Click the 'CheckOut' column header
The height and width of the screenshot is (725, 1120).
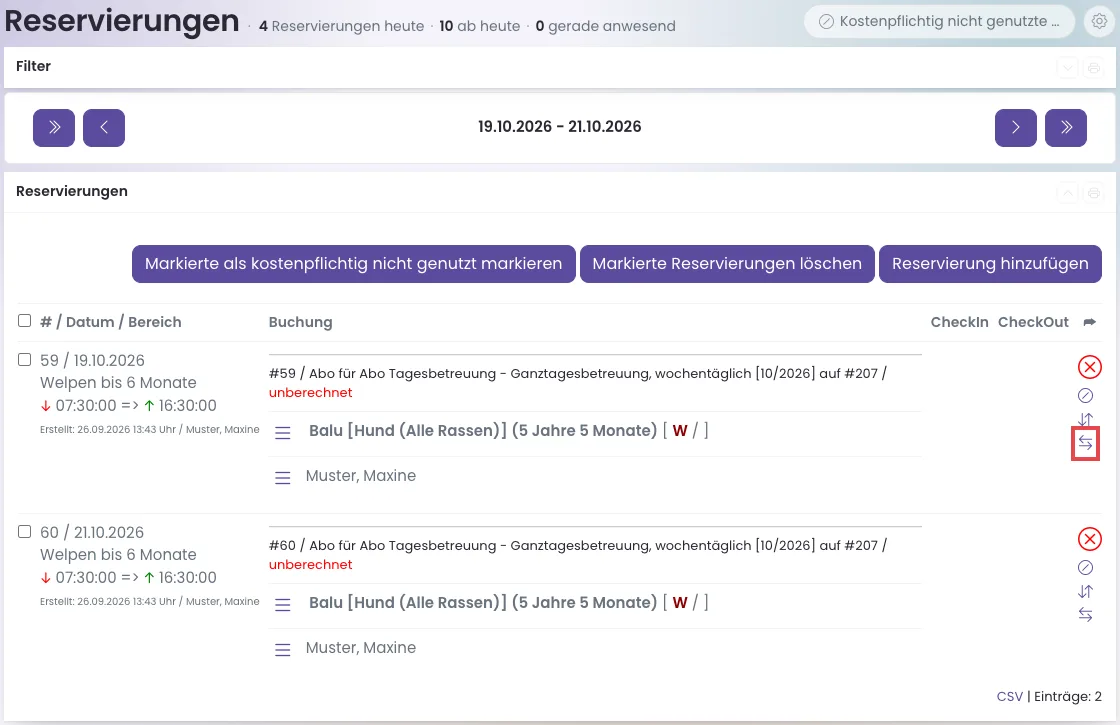click(x=1033, y=322)
